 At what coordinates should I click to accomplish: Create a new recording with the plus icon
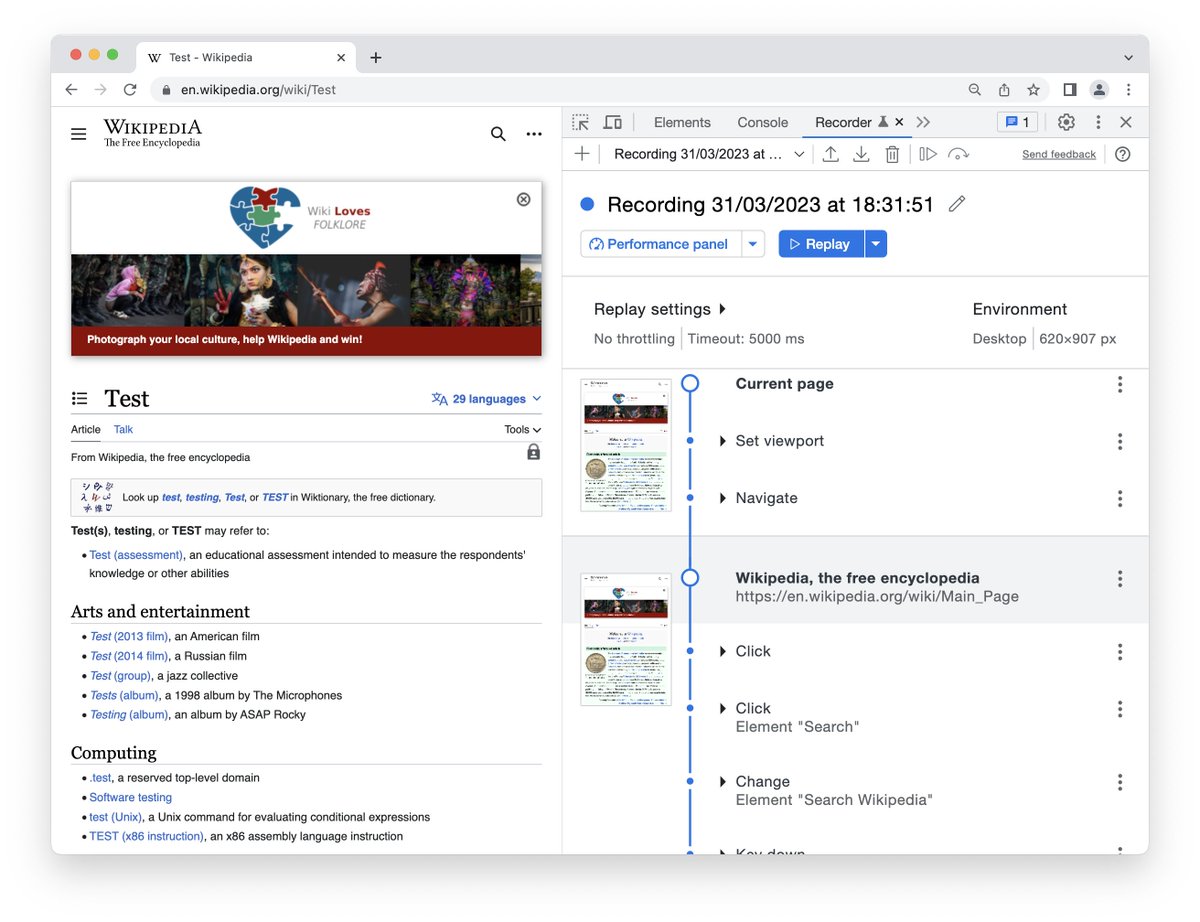pyautogui.click(x=582, y=153)
